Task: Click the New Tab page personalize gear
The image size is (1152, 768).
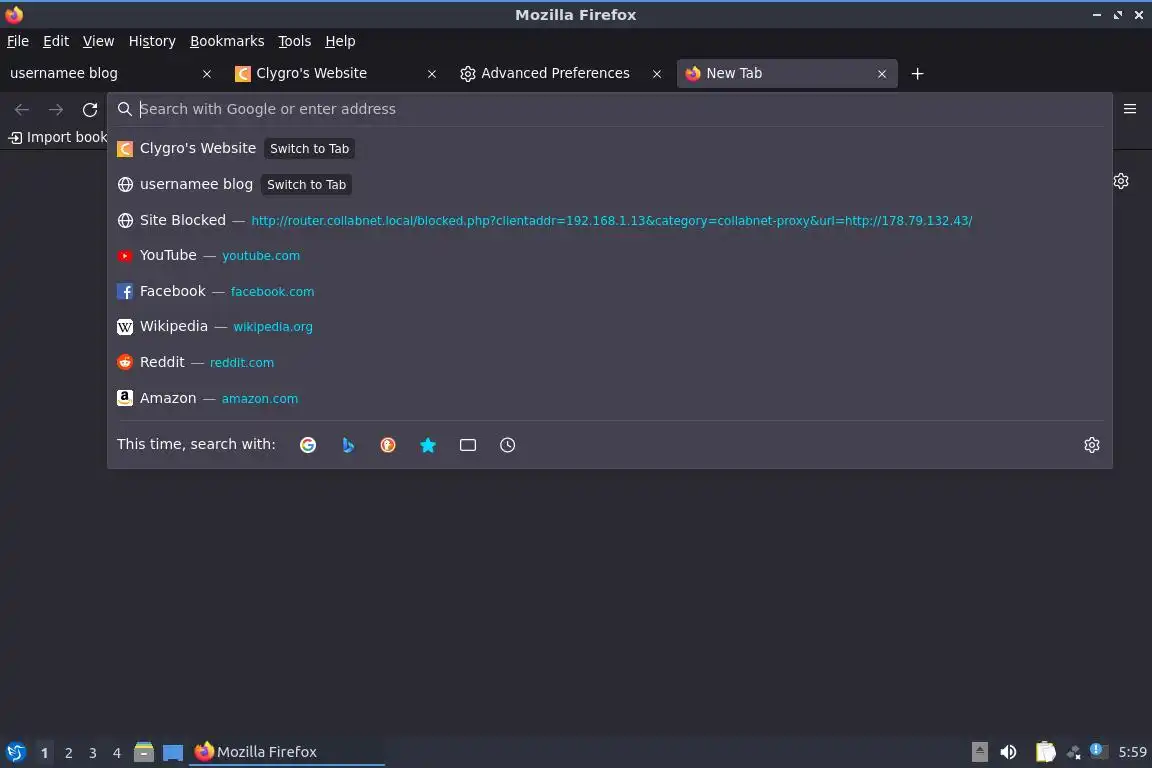Action: click(x=1121, y=181)
